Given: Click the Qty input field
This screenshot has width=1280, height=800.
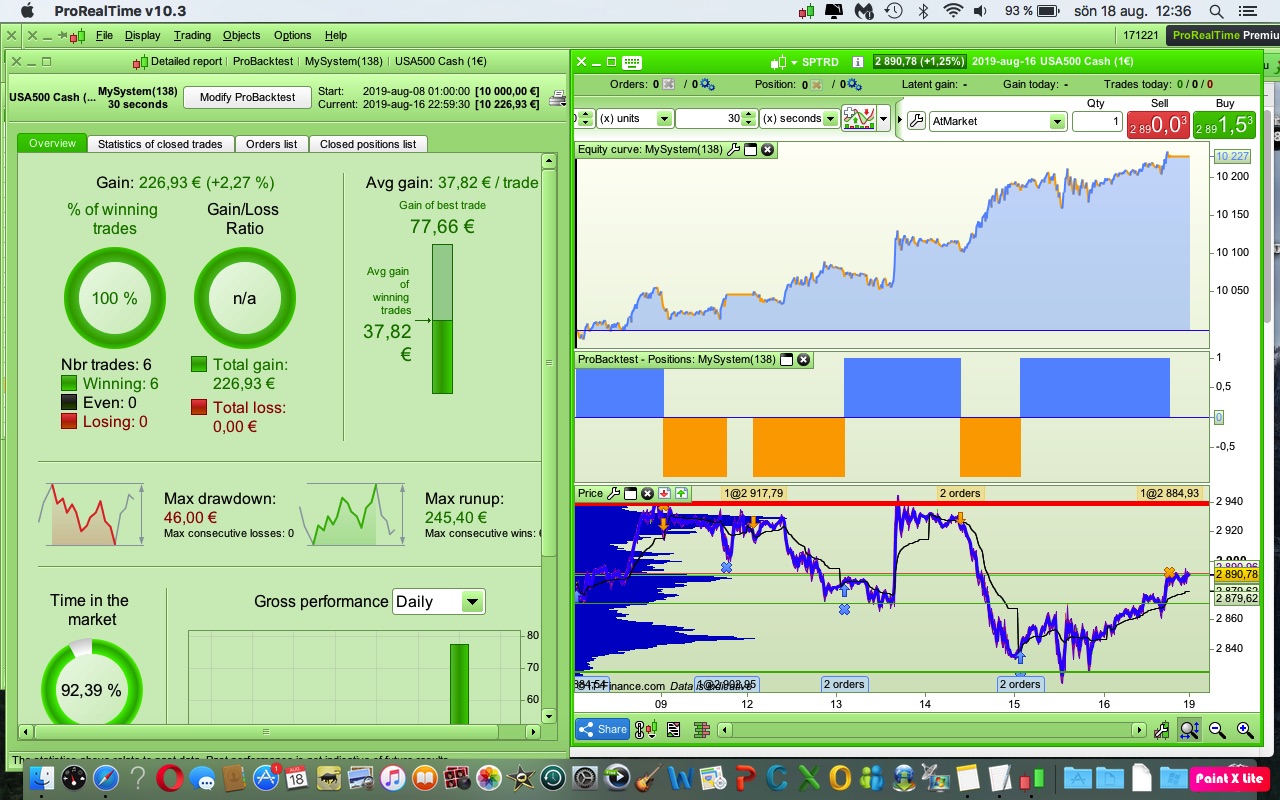Looking at the screenshot, I should point(1097,121).
